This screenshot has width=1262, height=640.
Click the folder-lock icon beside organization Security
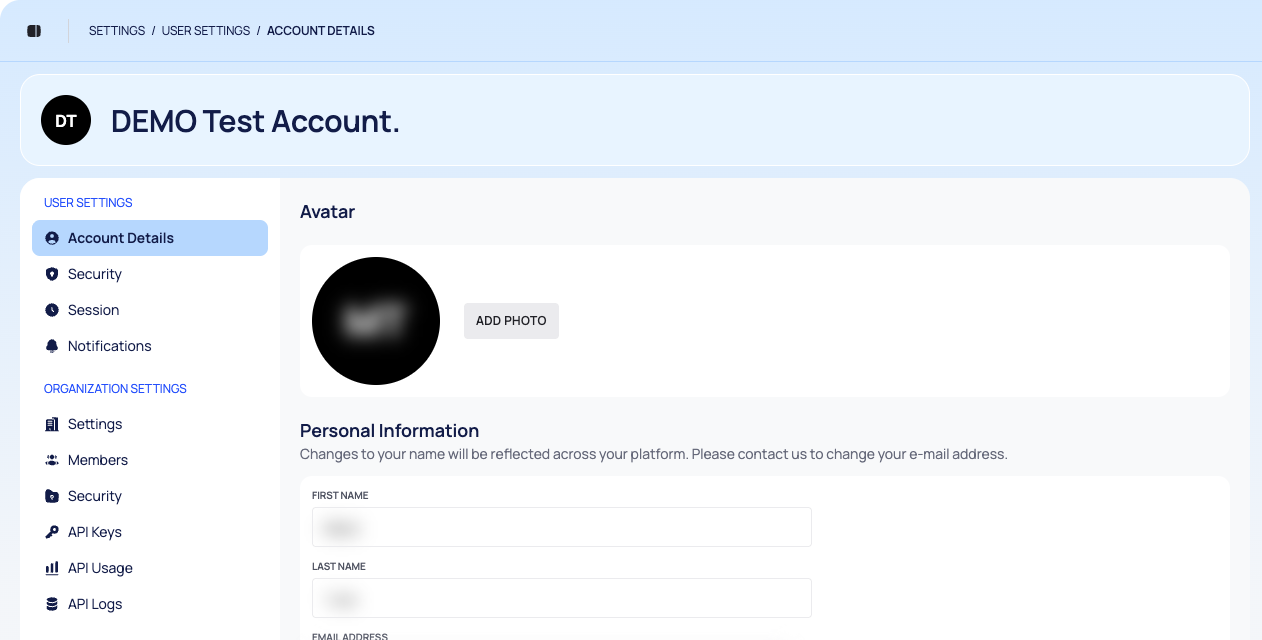tap(52, 496)
